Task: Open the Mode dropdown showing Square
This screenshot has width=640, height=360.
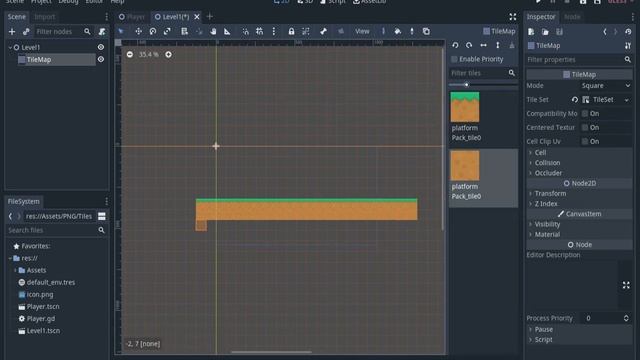Action: [x=606, y=86]
